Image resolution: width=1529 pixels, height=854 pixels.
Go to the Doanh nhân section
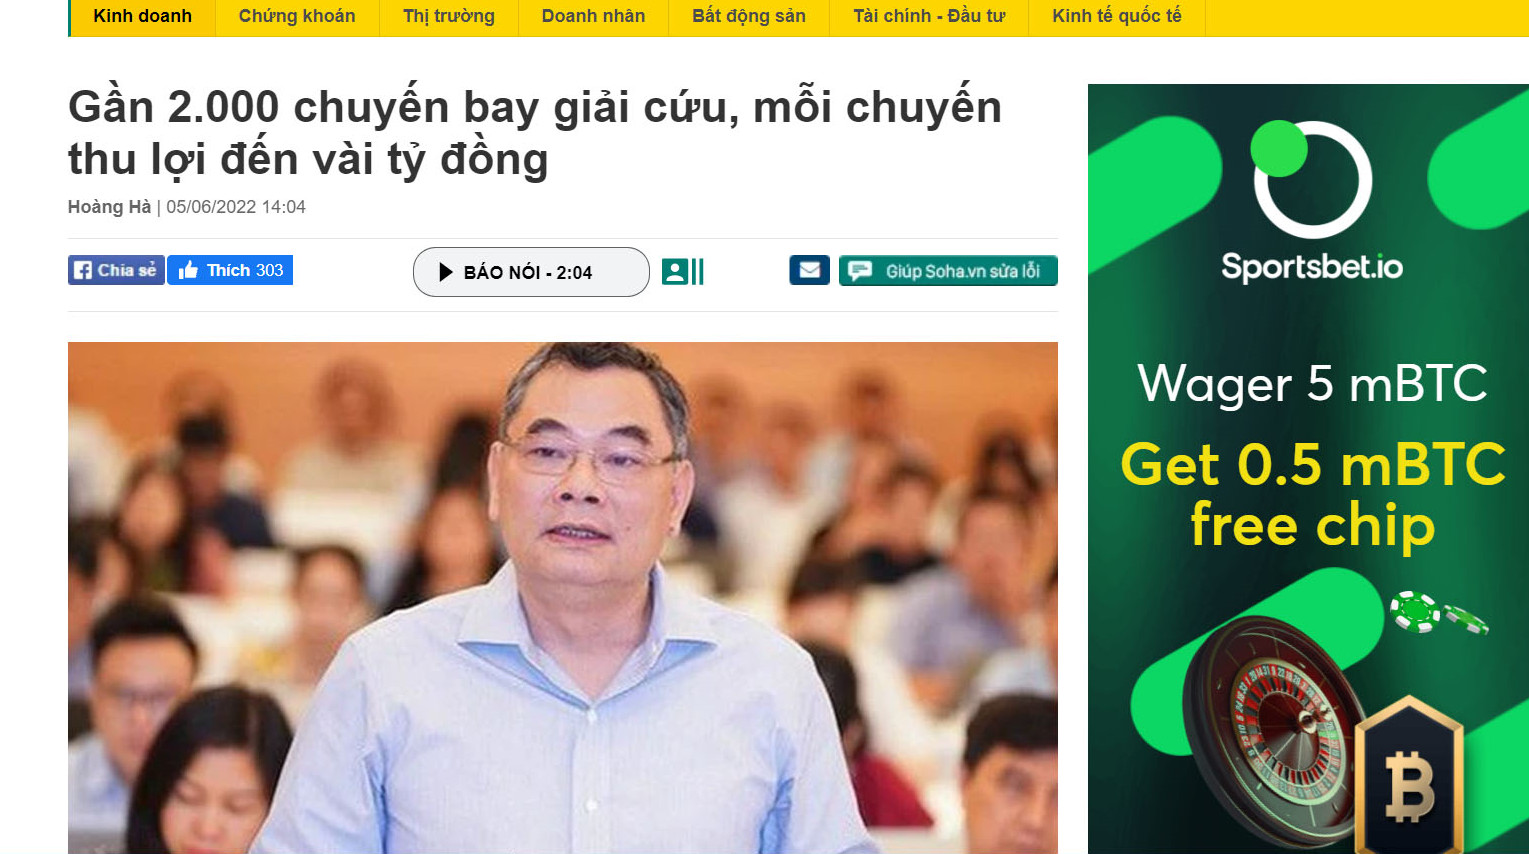point(593,17)
